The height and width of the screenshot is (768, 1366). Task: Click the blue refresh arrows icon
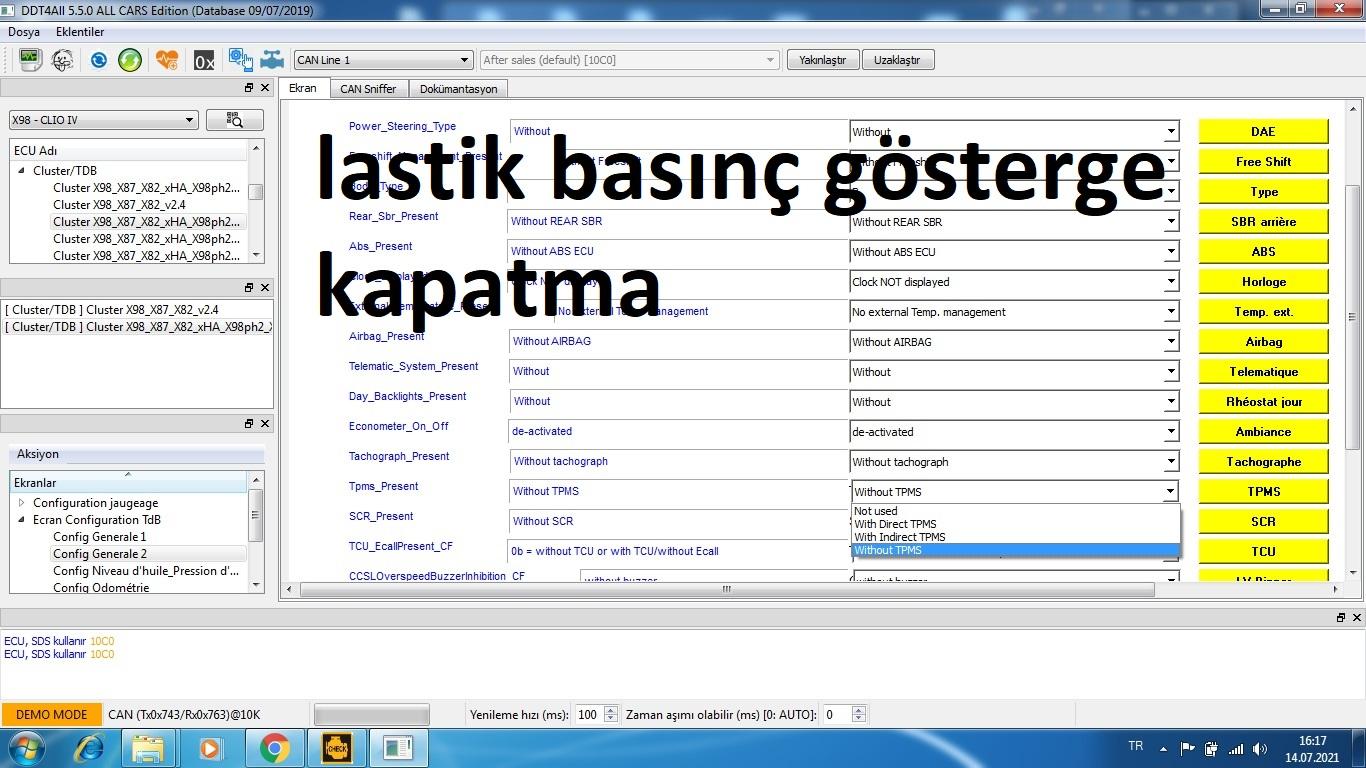tap(98, 60)
